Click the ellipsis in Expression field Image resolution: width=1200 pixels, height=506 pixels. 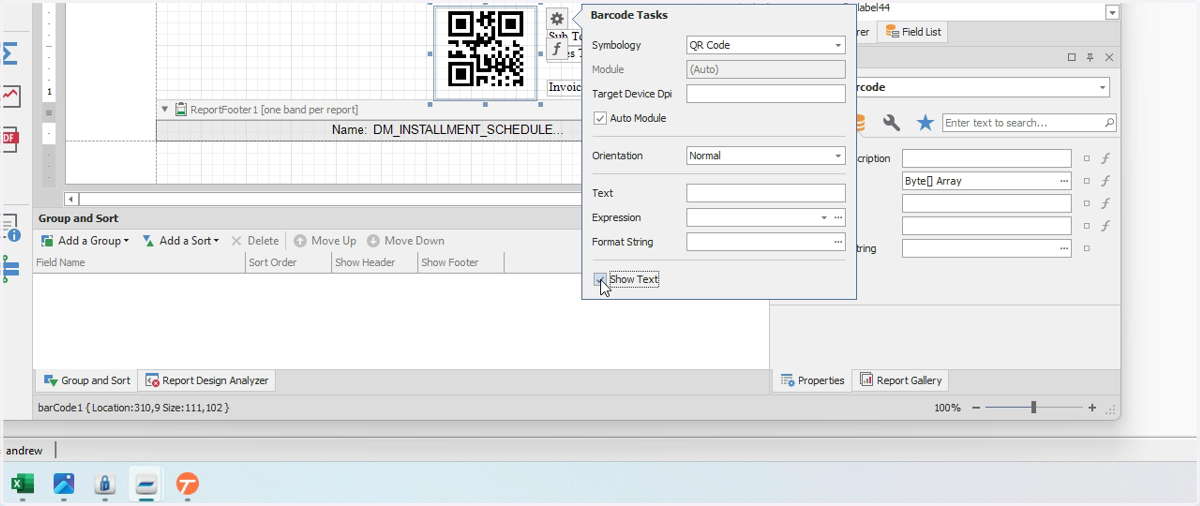click(838, 217)
